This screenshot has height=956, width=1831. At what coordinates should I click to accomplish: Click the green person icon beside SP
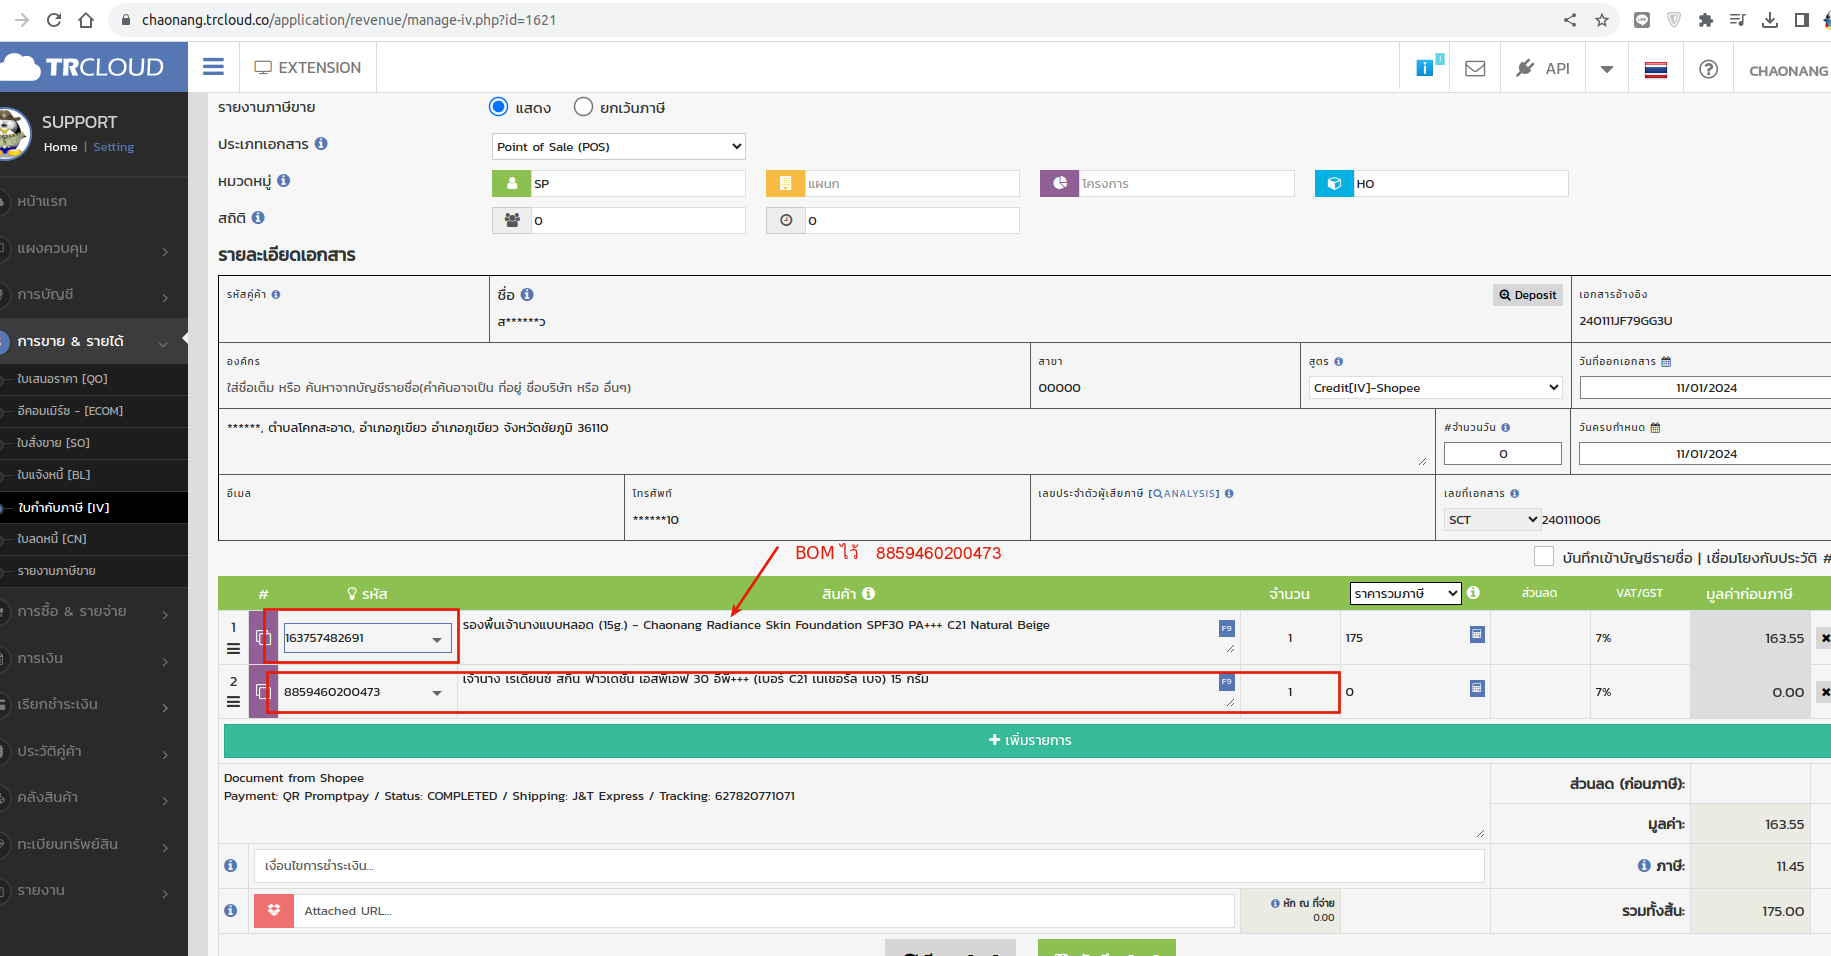(x=511, y=183)
